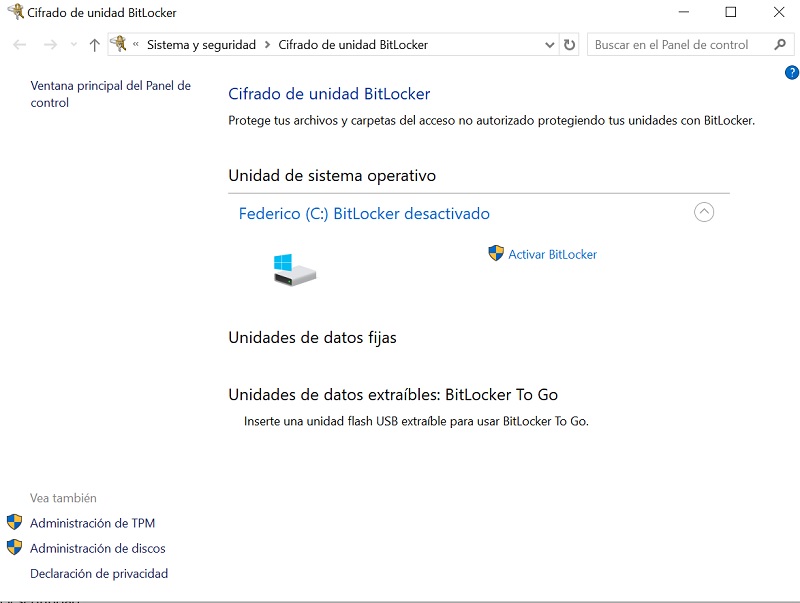This screenshot has width=800, height=603.
Task: Click the window title bar keys icon
Action: (15, 12)
